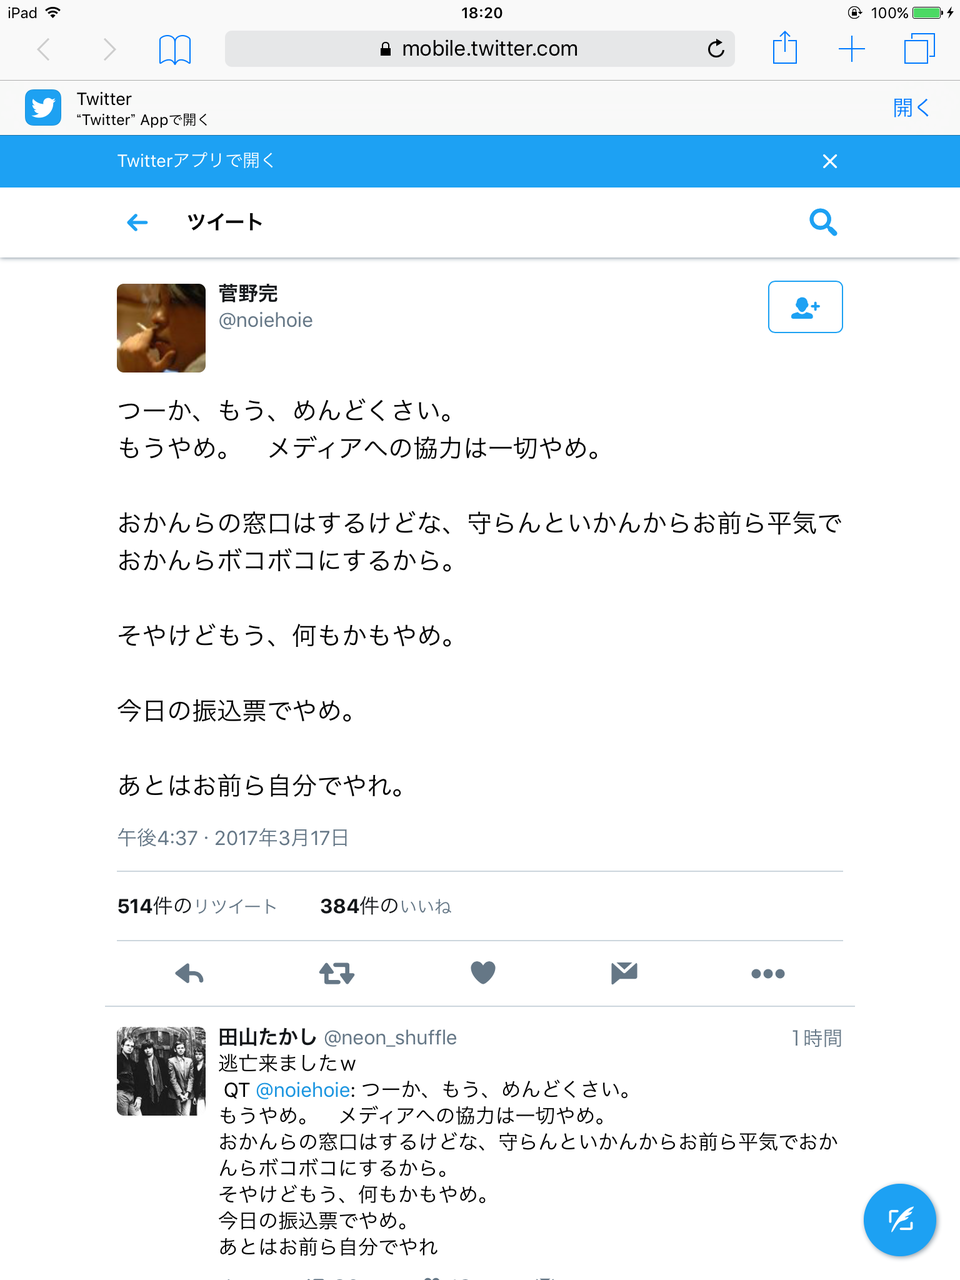
Task: Show all open tabs in Safari
Action: 919,49
